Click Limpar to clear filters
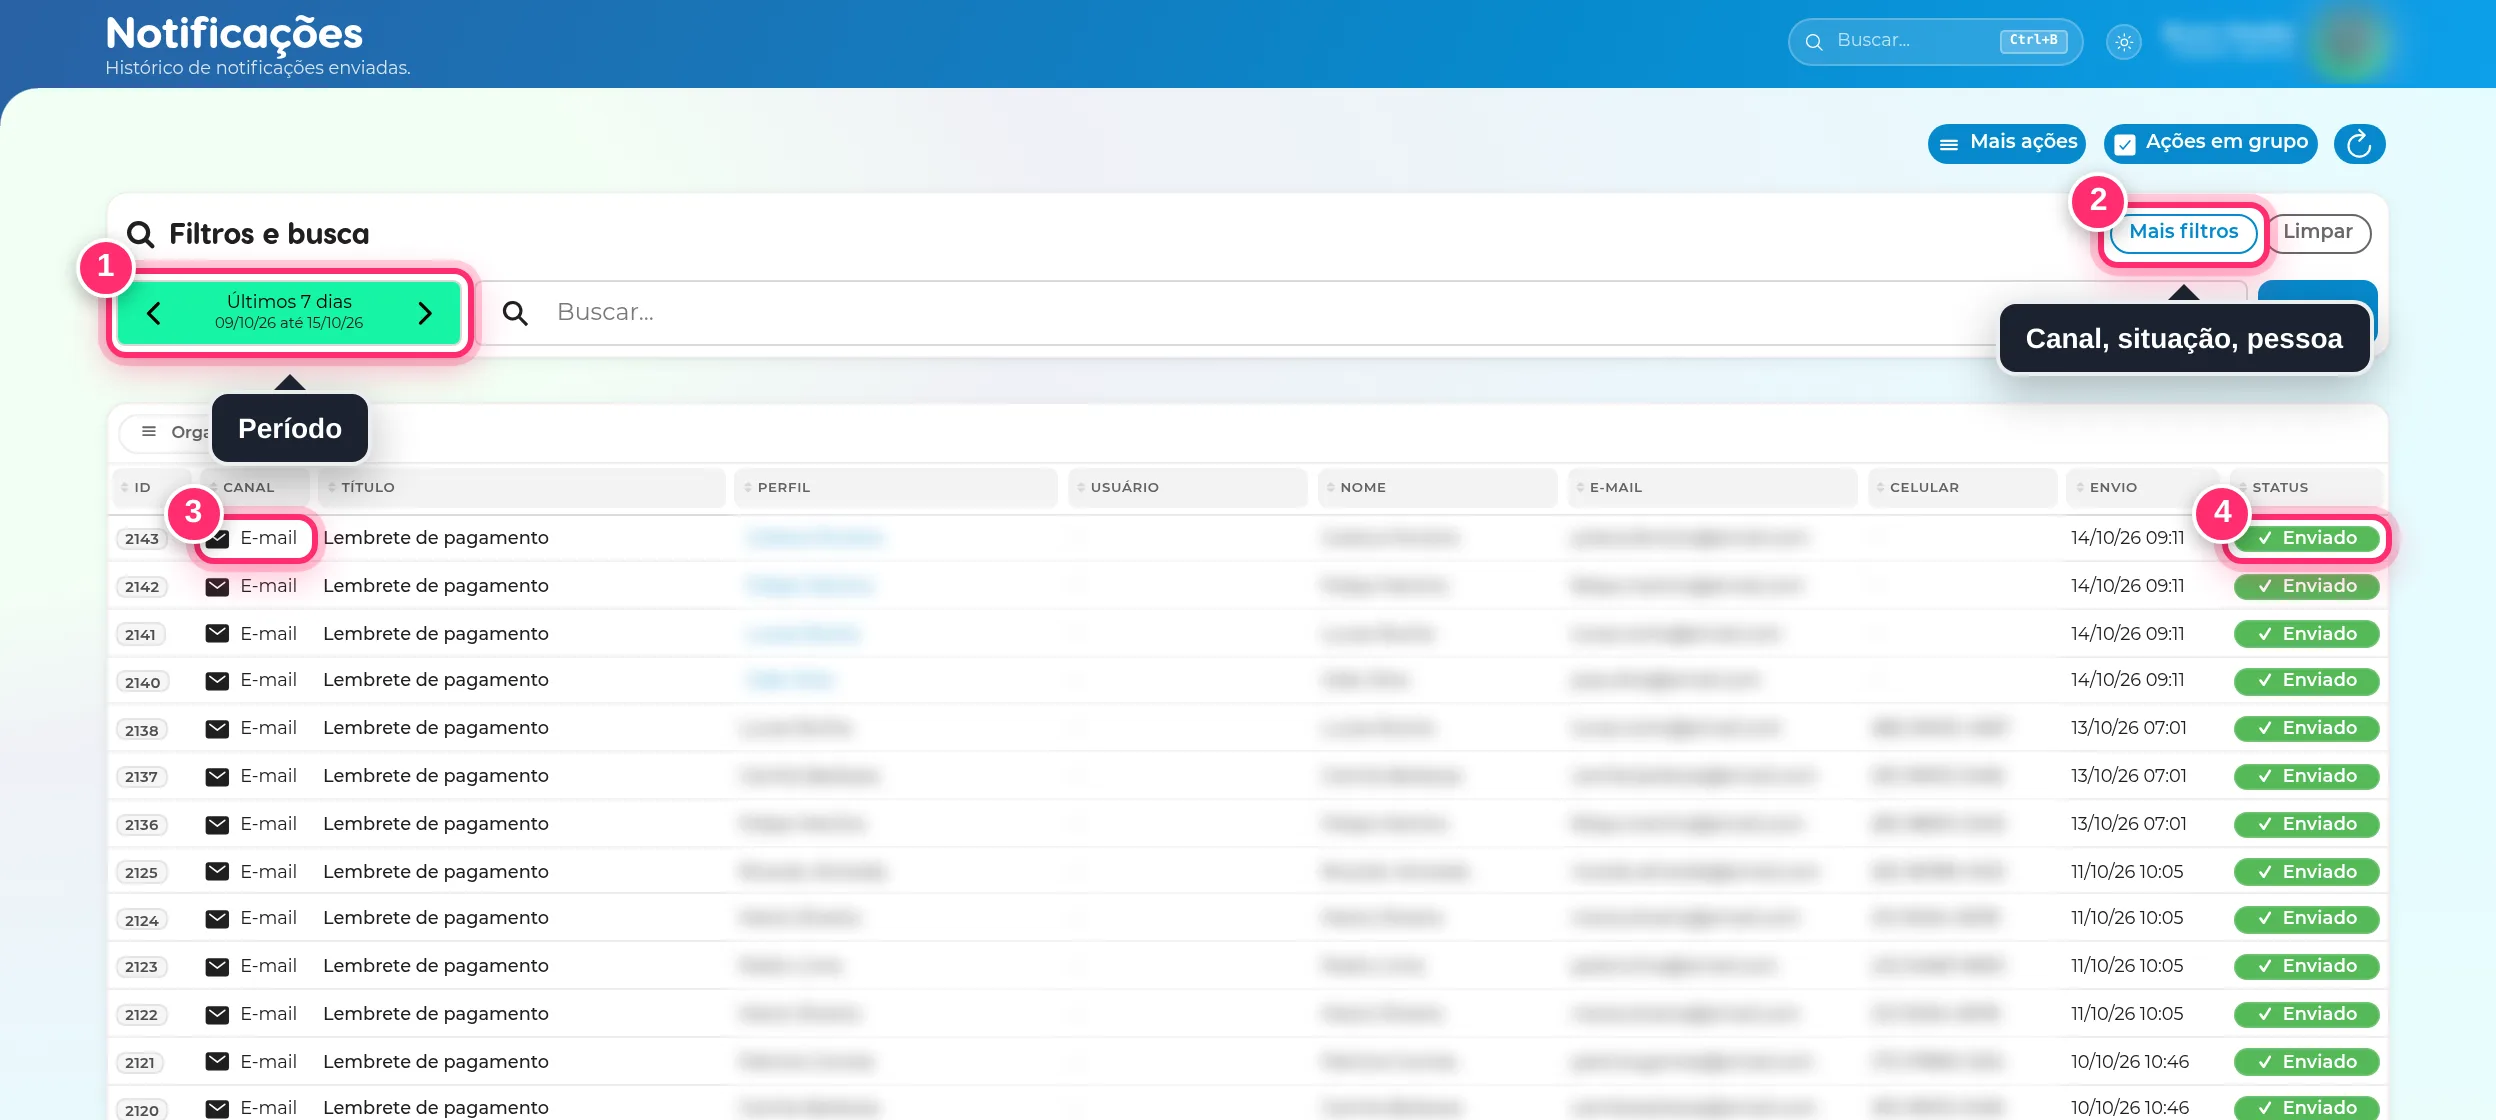Image resolution: width=2496 pixels, height=1120 pixels. click(x=2317, y=232)
